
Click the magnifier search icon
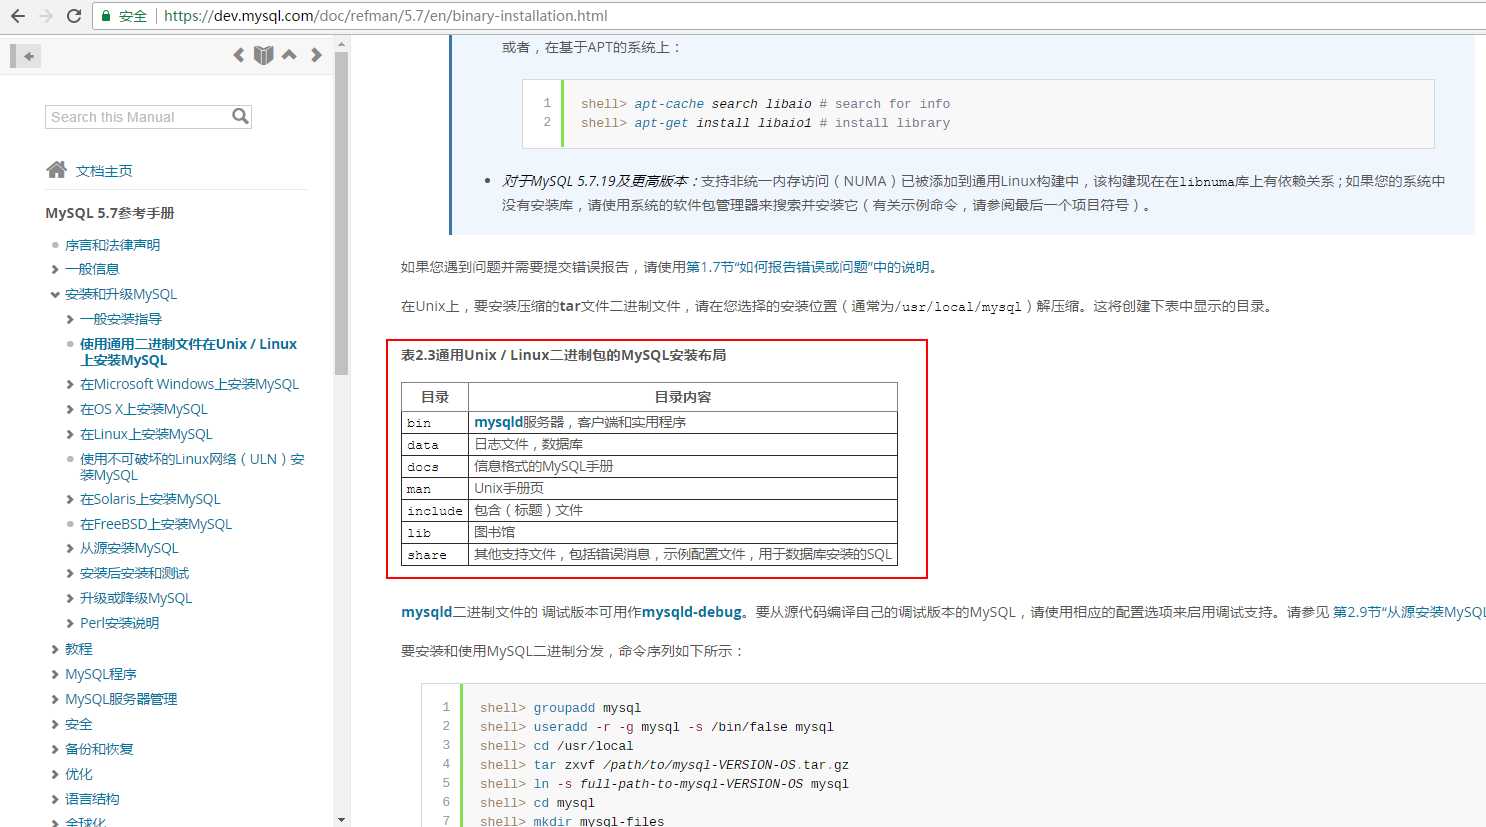pyautogui.click(x=240, y=117)
